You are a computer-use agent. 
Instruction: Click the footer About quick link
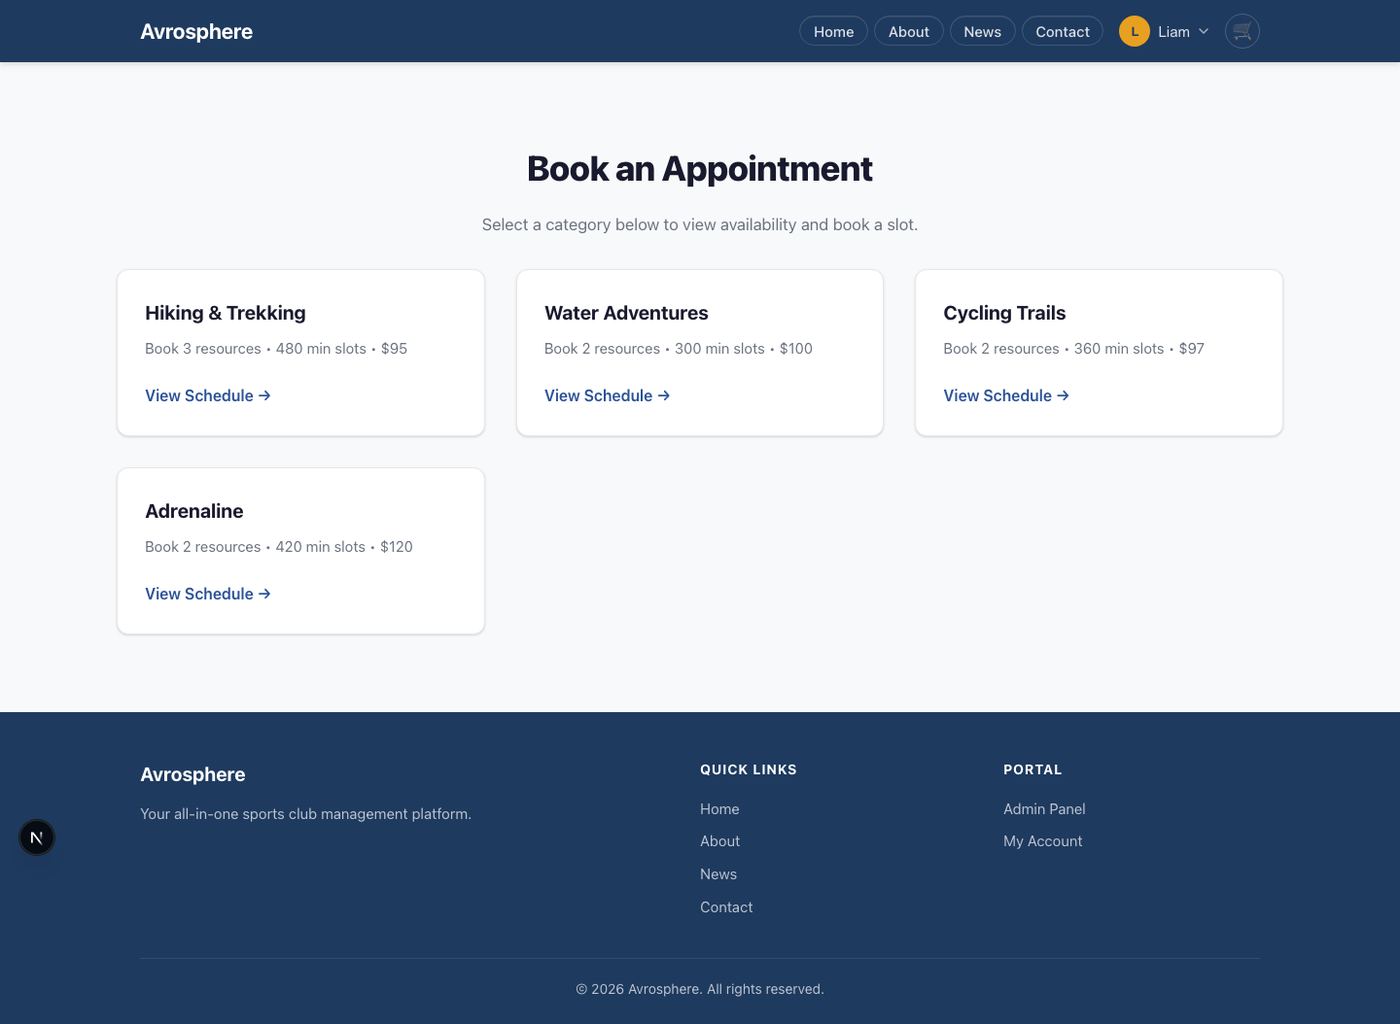coord(720,841)
